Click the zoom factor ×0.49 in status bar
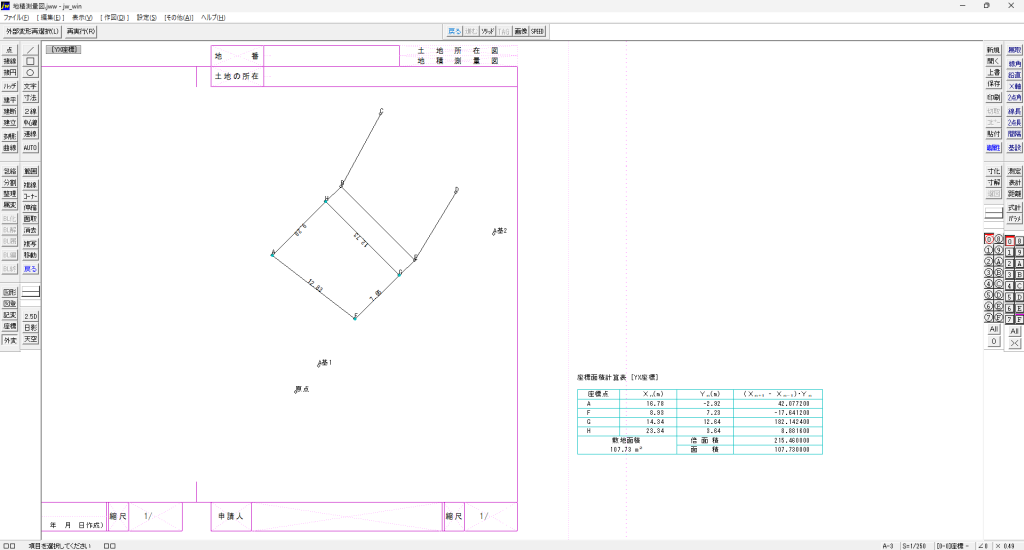The width and height of the screenshot is (1024, 550). pos(1009,545)
